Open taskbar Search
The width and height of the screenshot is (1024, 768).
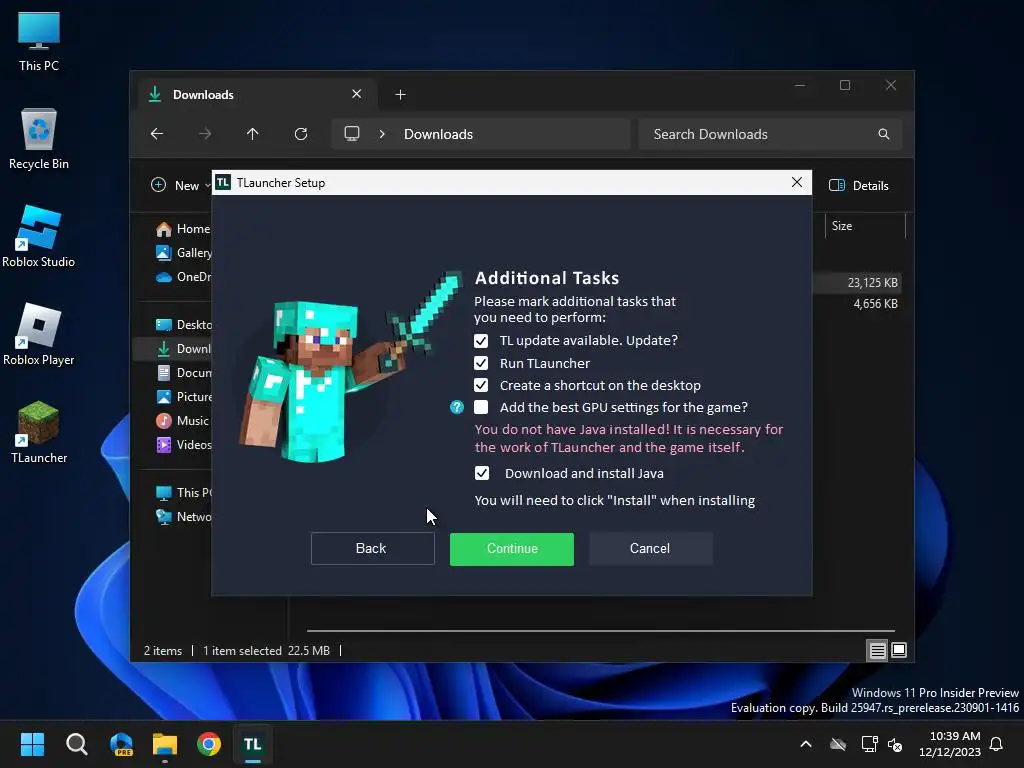tap(76, 744)
